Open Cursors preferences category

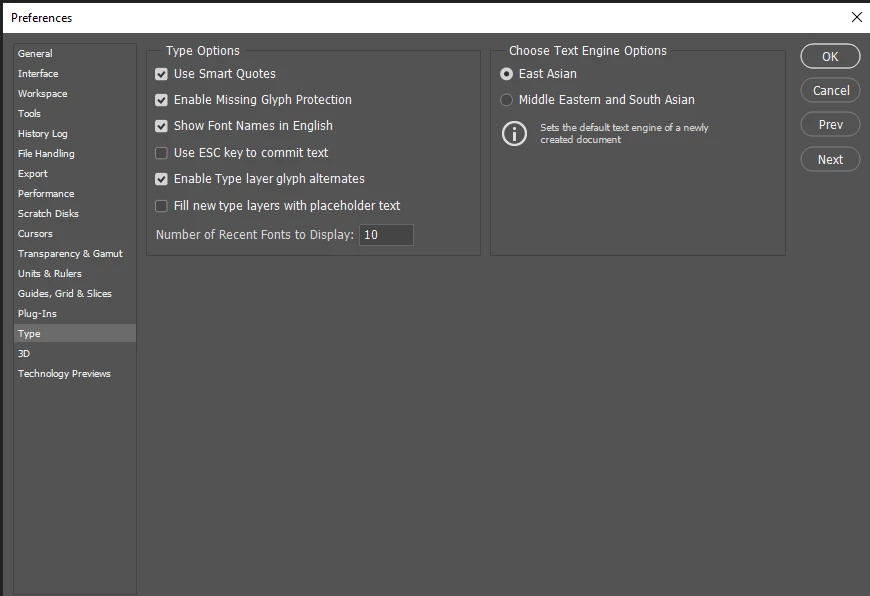(75, 233)
